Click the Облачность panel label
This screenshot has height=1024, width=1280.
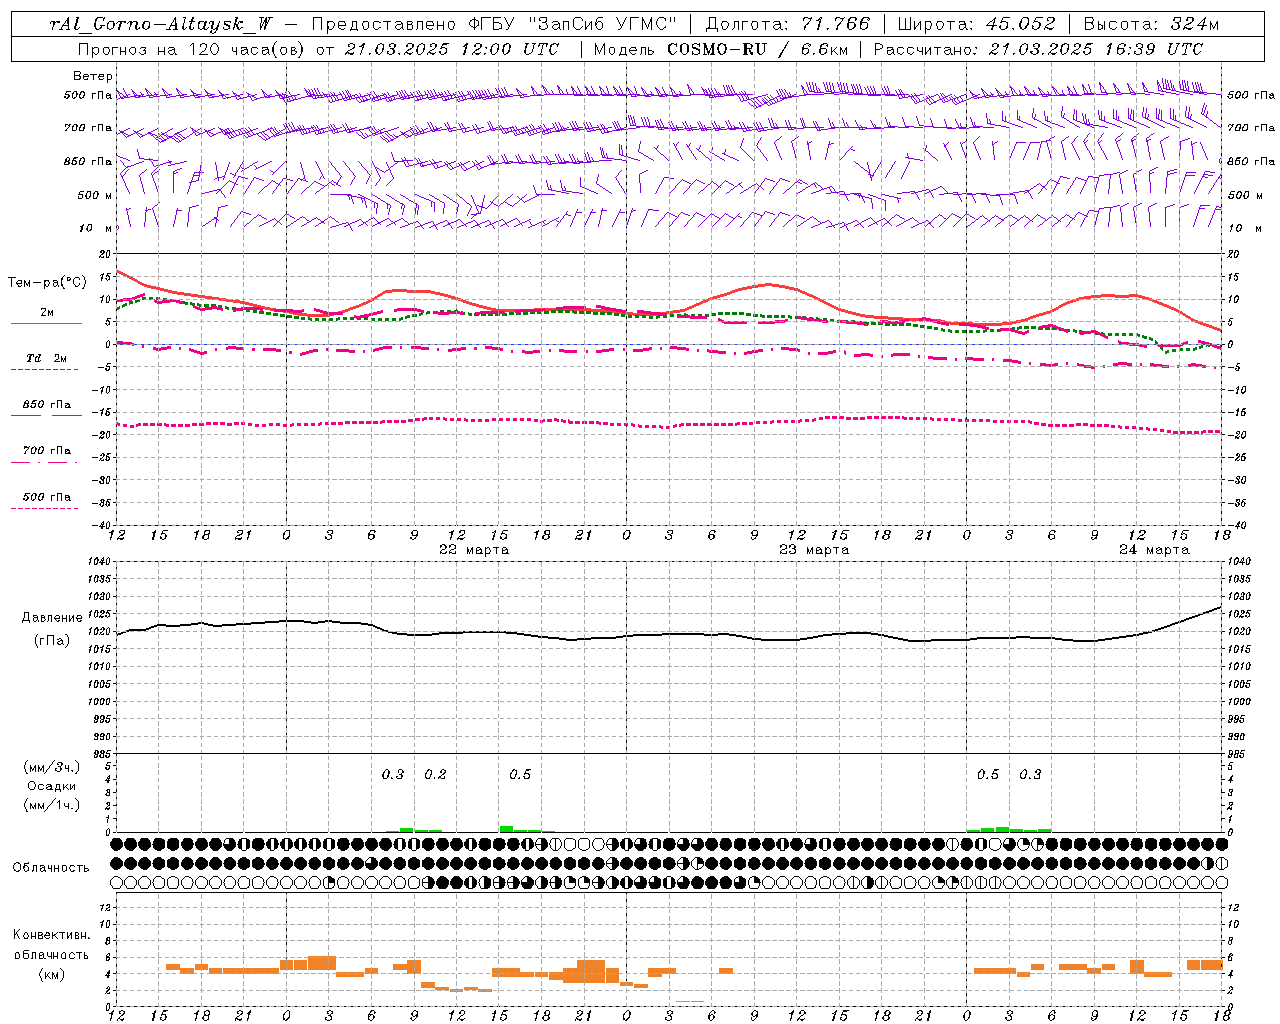(x=51, y=867)
